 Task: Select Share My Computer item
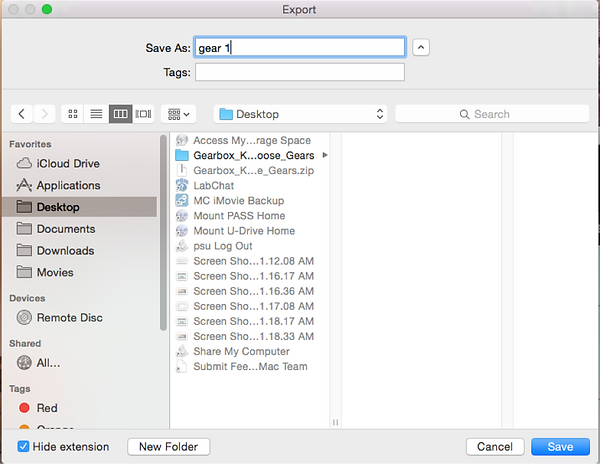(x=249, y=352)
